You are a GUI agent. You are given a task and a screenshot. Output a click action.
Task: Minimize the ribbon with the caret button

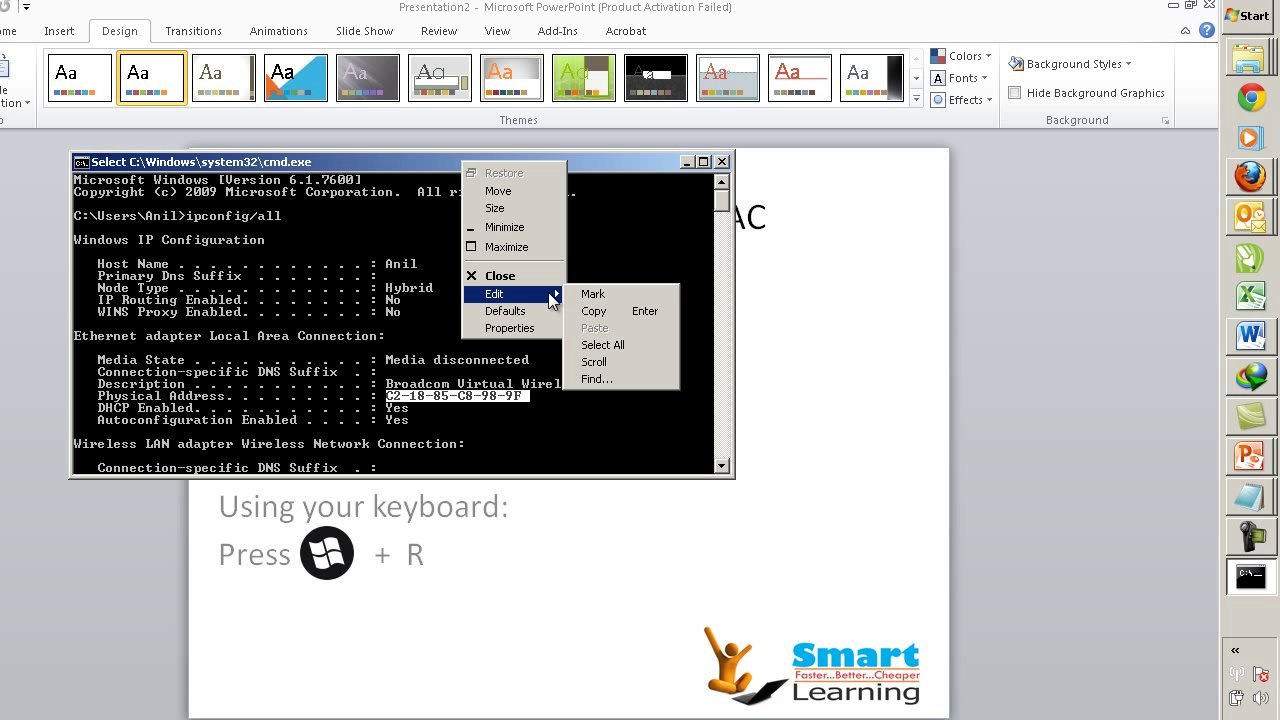pyautogui.click(x=1187, y=30)
